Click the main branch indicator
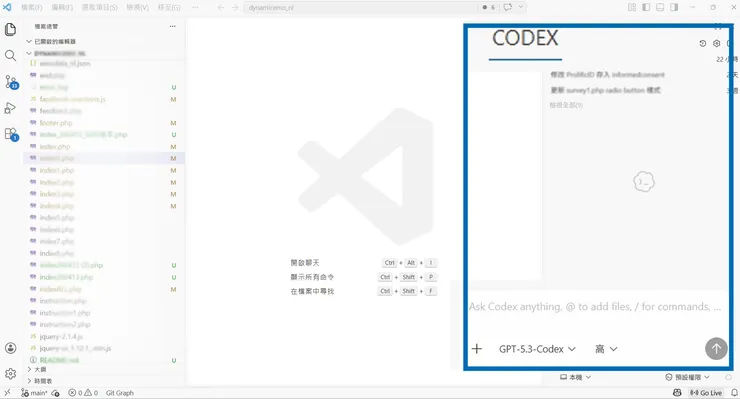 click(x=34, y=393)
